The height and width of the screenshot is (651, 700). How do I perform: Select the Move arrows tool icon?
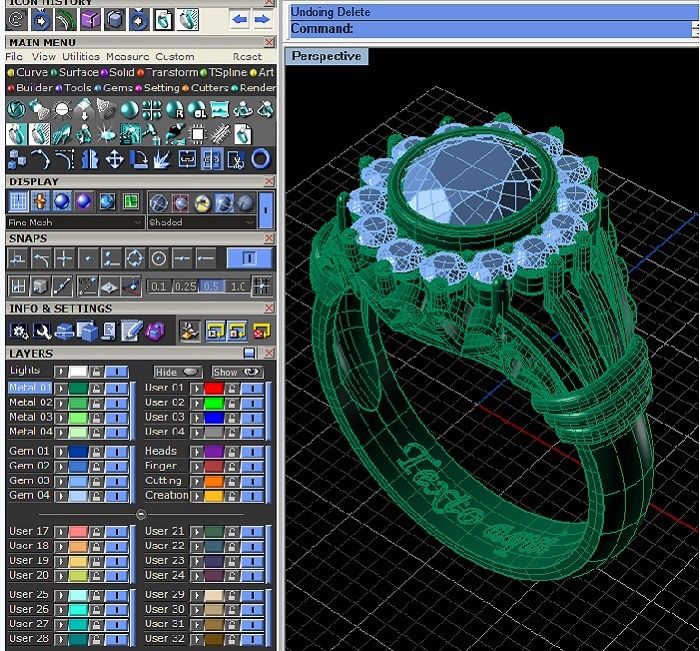pyautogui.click(x=114, y=159)
